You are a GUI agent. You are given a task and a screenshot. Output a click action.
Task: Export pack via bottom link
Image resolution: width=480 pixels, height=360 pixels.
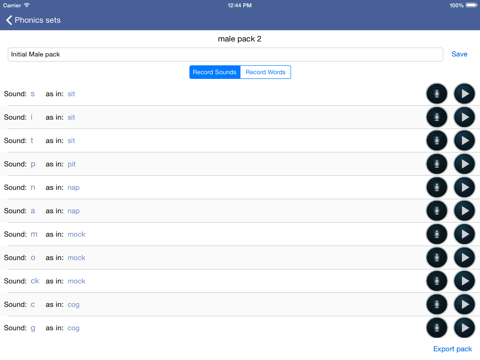(x=453, y=349)
